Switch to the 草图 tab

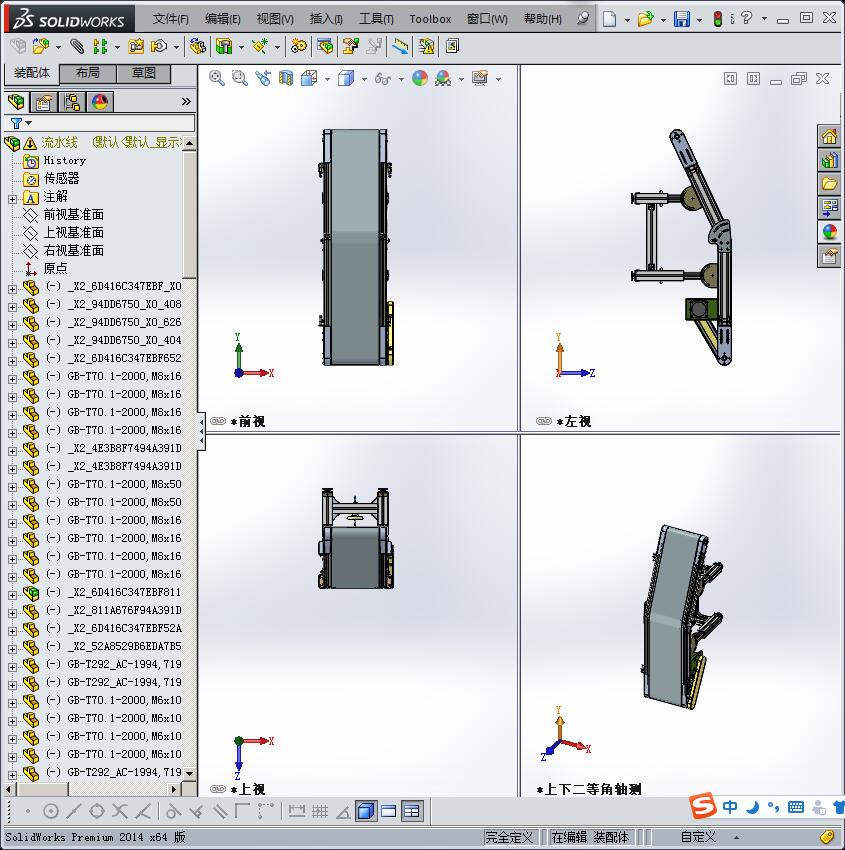coord(144,73)
